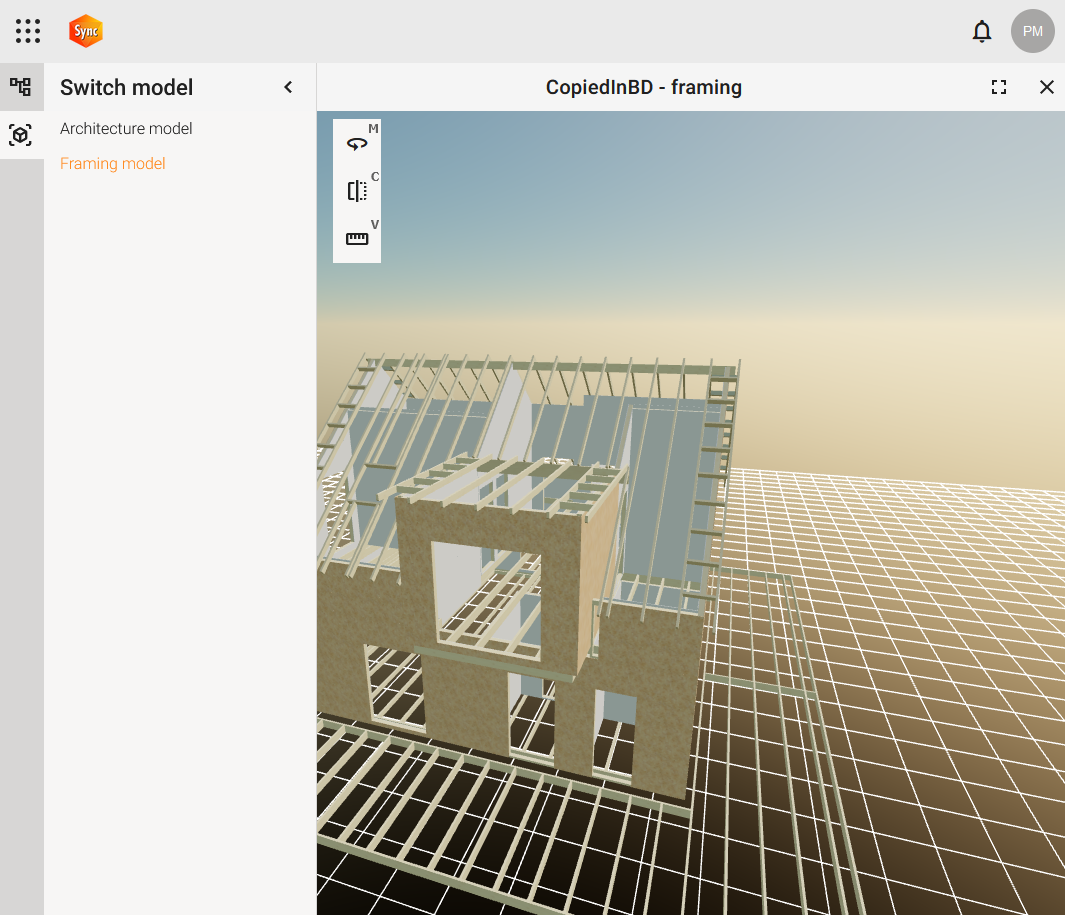
Task: Click the dormer window opening in model
Action: coord(487,592)
